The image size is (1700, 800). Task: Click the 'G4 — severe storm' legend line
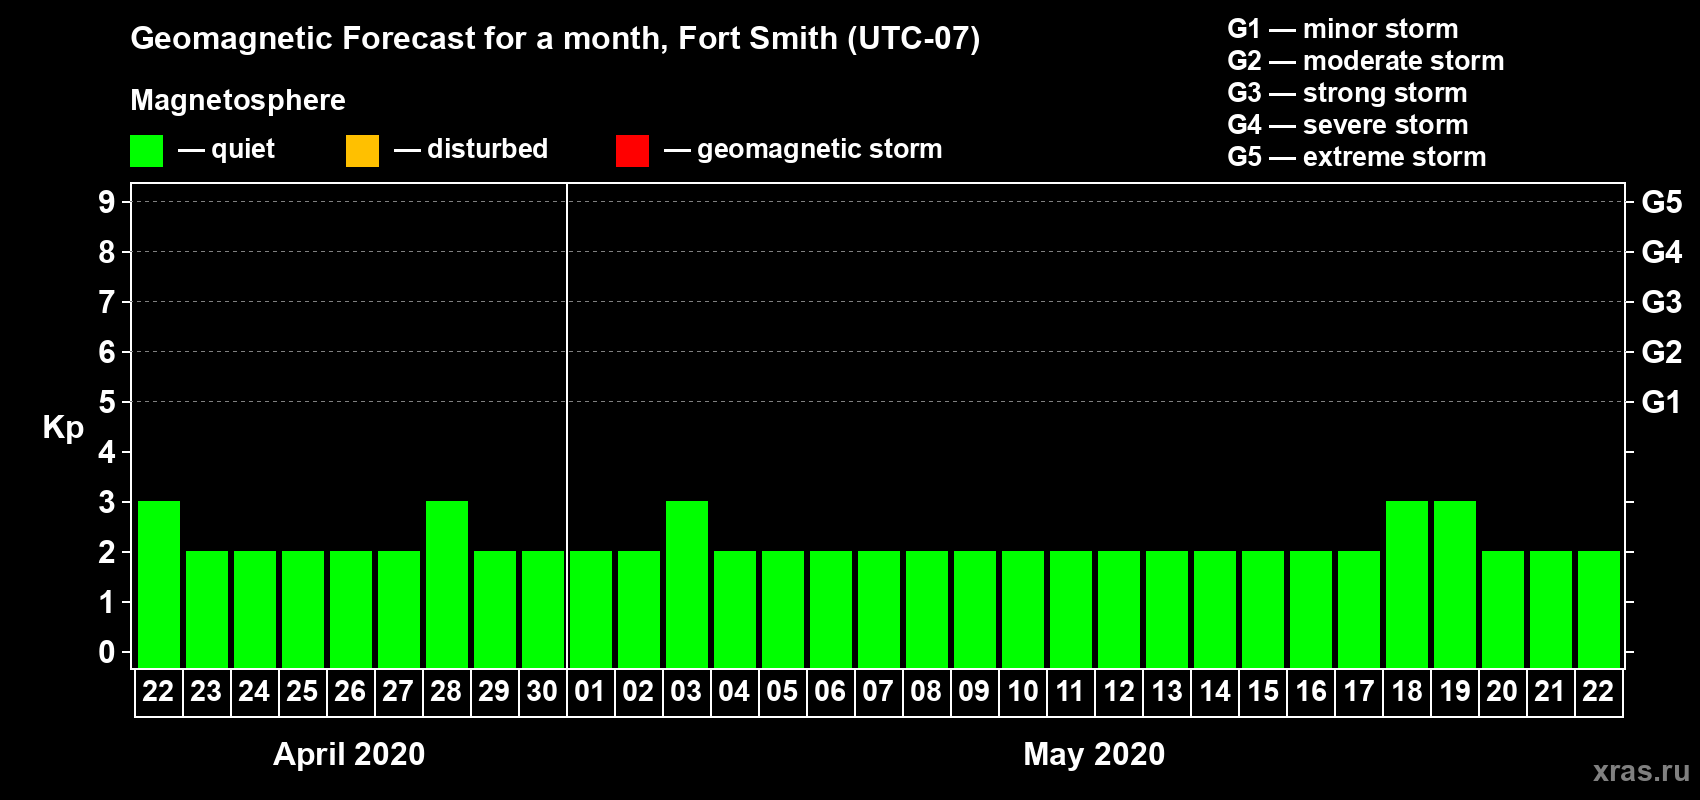(x=1348, y=125)
